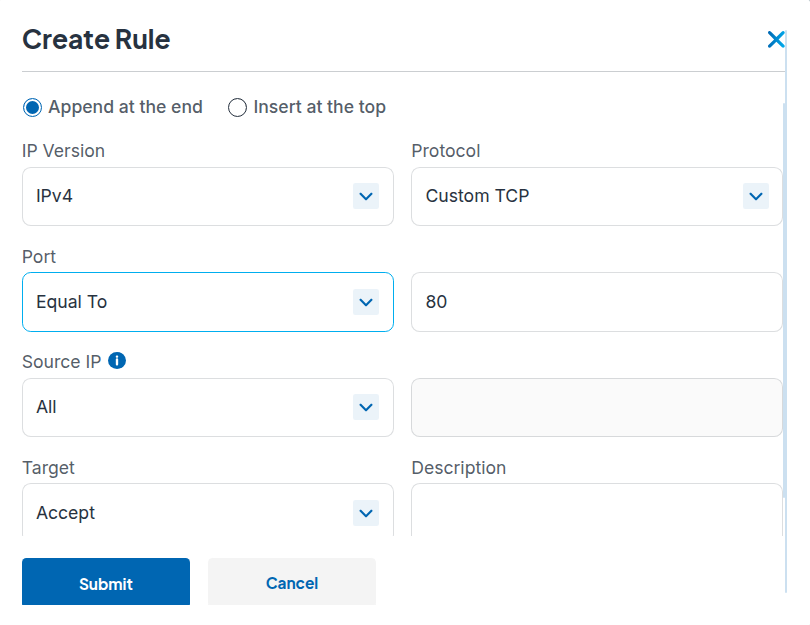The image size is (810, 625).
Task: Click the port number field containing 80
Action: pos(596,302)
